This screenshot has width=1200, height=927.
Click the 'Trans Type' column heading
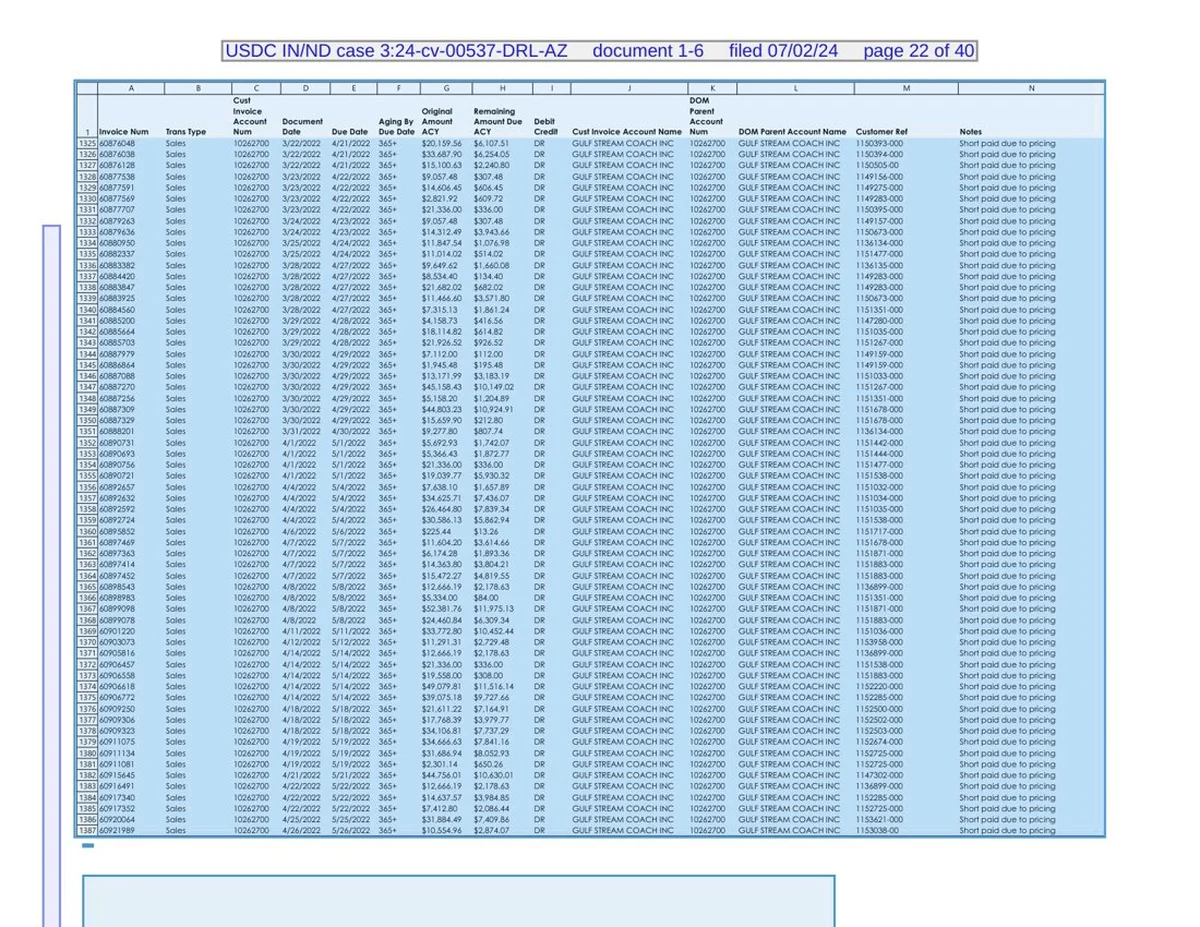point(186,132)
